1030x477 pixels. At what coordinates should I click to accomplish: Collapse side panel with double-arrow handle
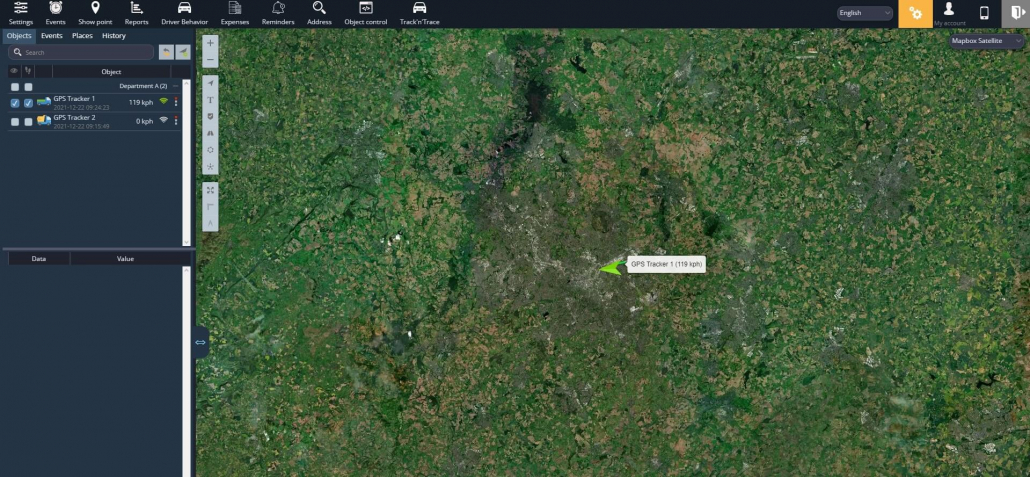coord(200,342)
